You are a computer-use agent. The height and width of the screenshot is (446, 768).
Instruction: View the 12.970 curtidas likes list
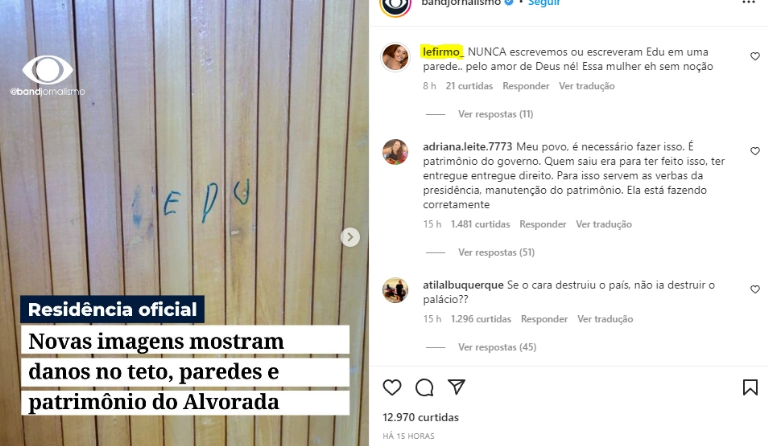[x=420, y=418]
